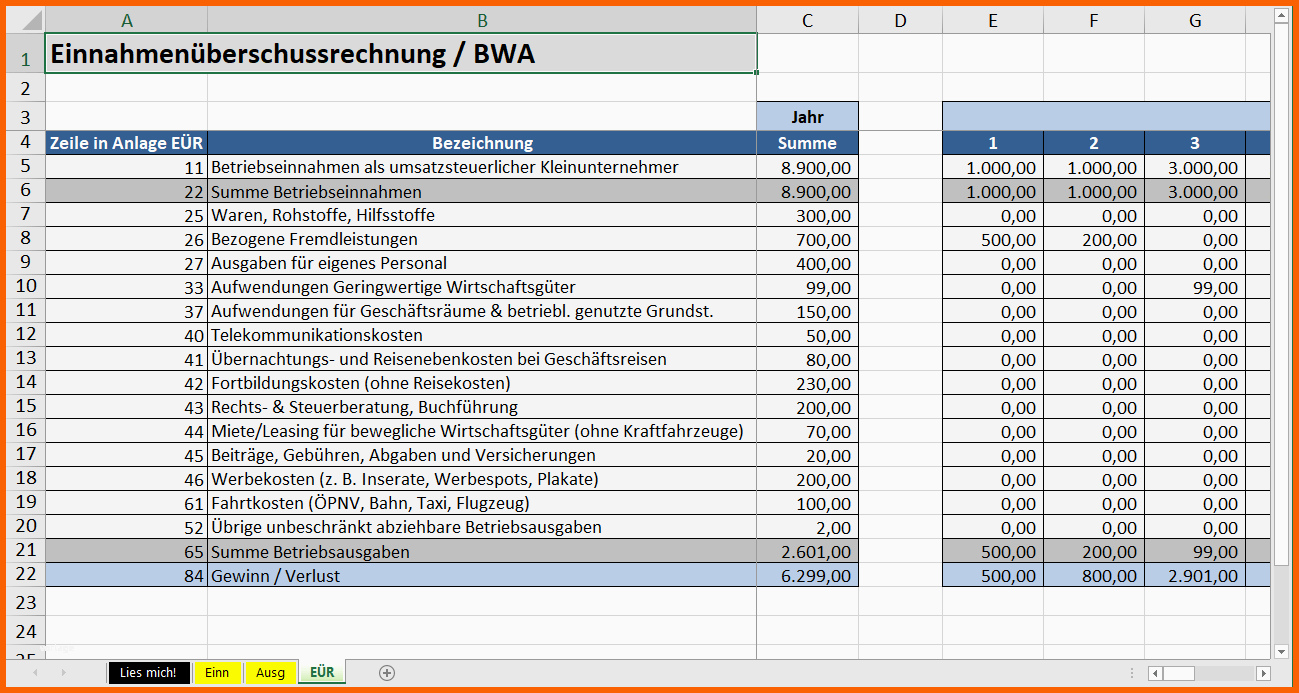Screen dimensions: 1299x693
Task: Select the '2.601,00' total expenses cell
Action: [807, 551]
